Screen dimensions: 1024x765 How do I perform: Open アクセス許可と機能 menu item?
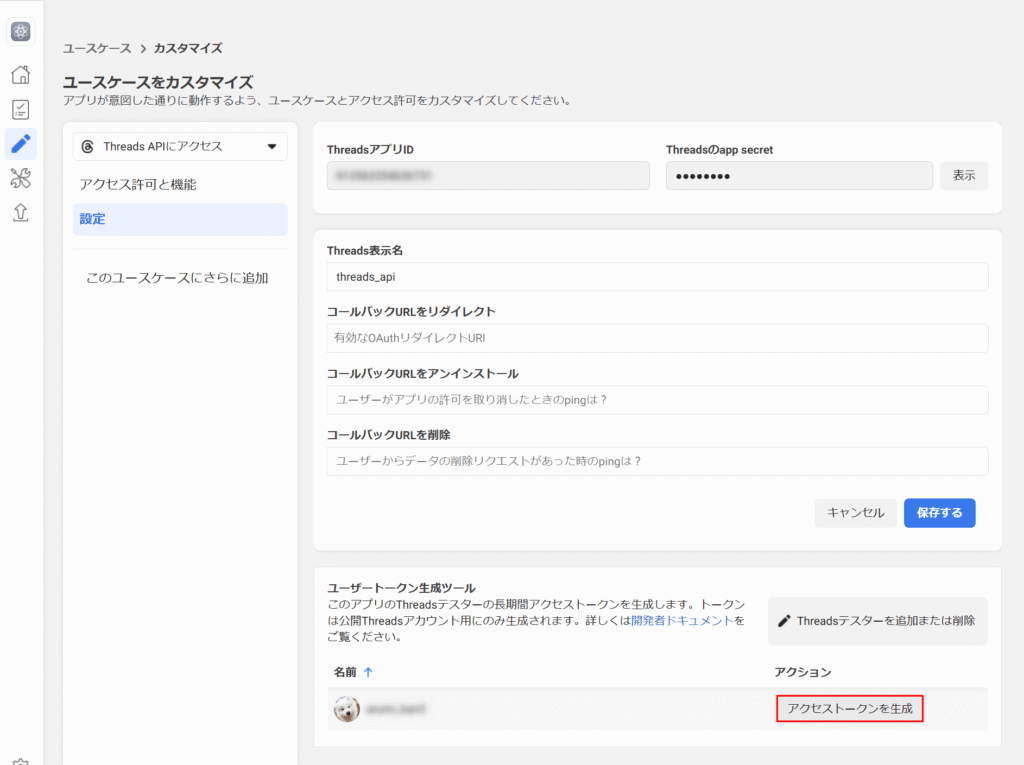tap(138, 185)
